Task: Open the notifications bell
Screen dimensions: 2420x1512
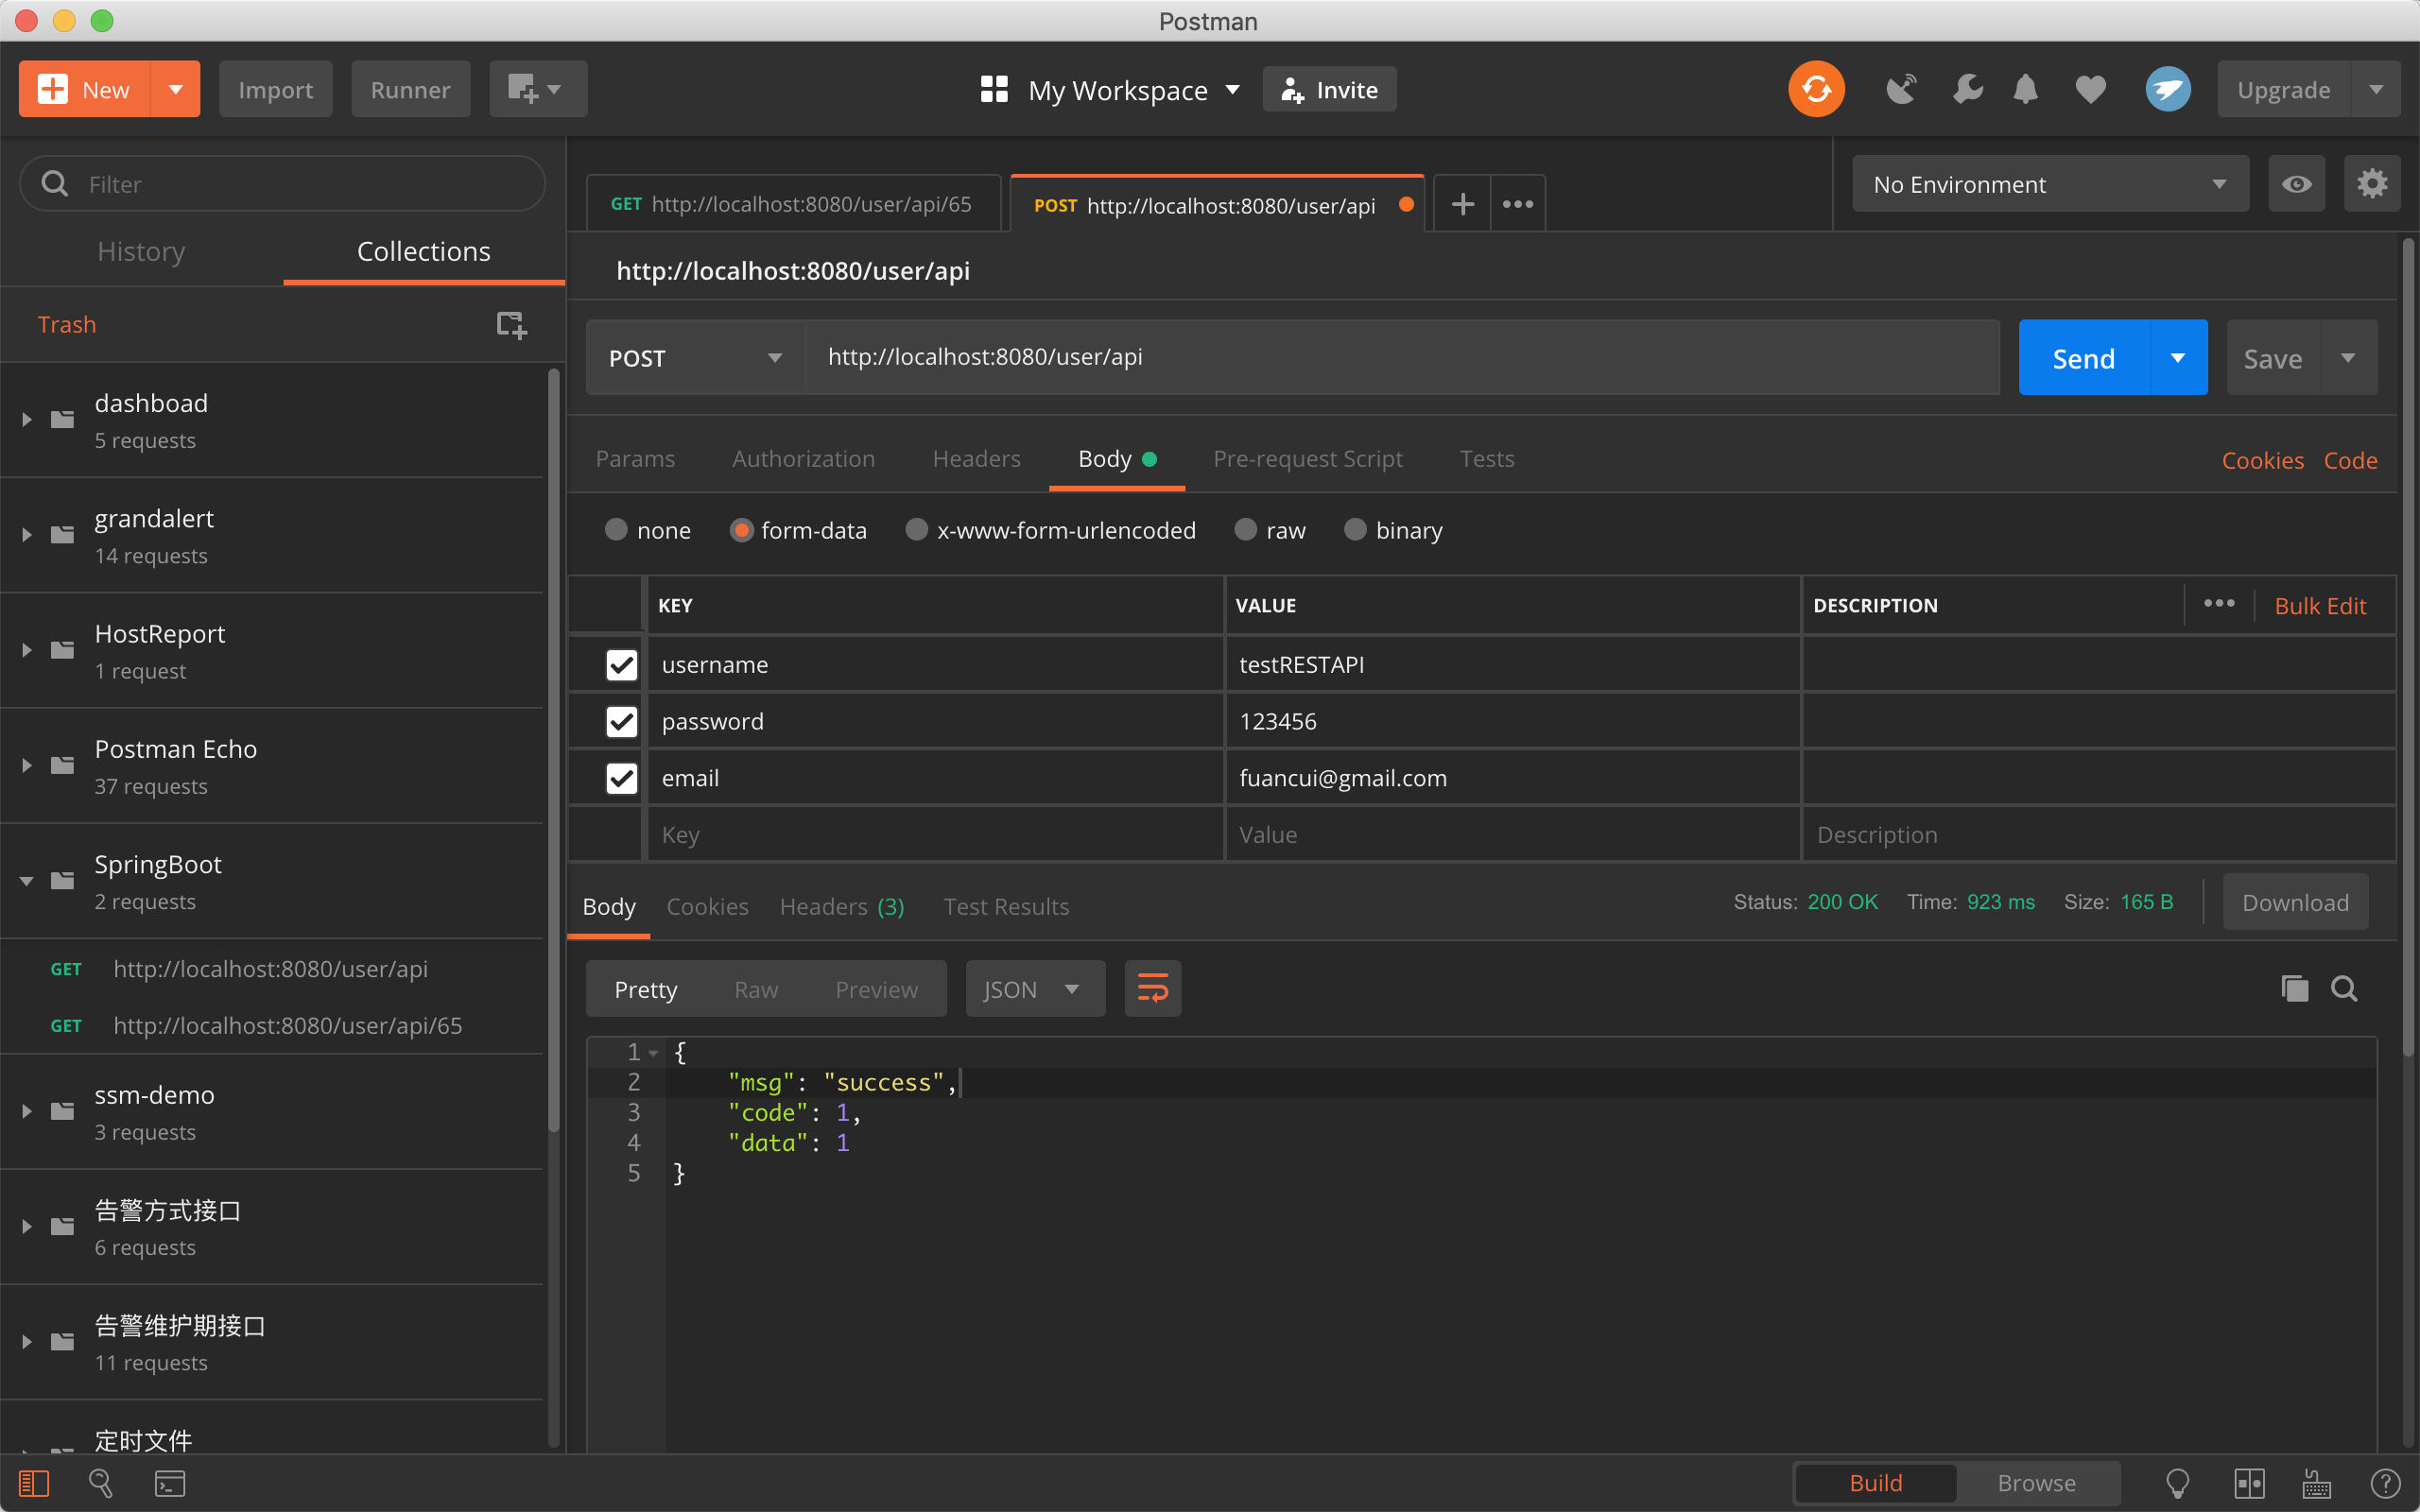Action: [x=2025, y=90]
